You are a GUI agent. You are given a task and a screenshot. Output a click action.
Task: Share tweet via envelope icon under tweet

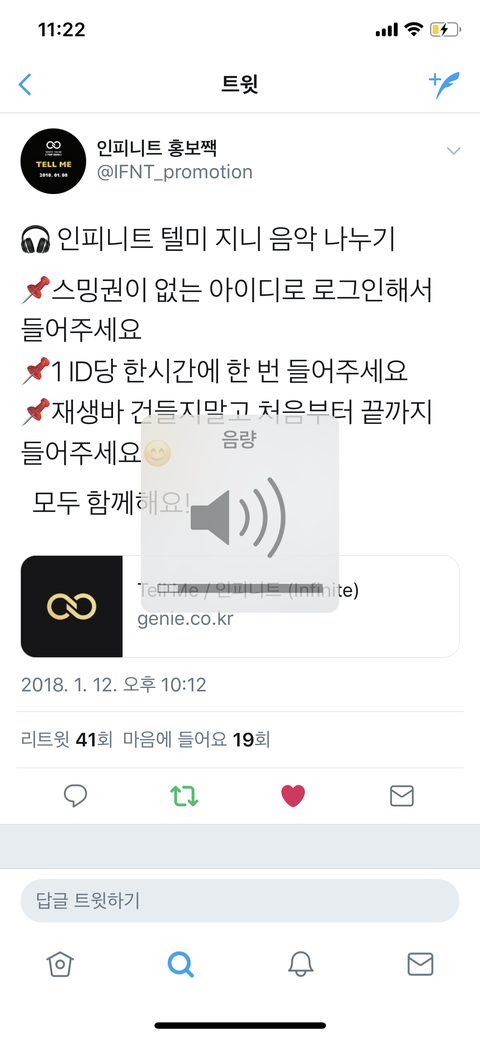click(x=402, y=795)
